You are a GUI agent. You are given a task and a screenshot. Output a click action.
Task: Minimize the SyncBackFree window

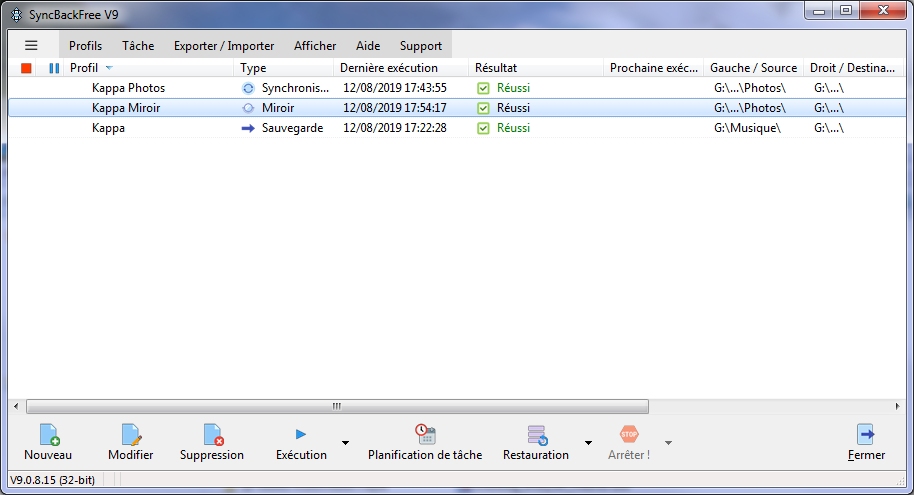pyautogui.click(x=819, y=10)
